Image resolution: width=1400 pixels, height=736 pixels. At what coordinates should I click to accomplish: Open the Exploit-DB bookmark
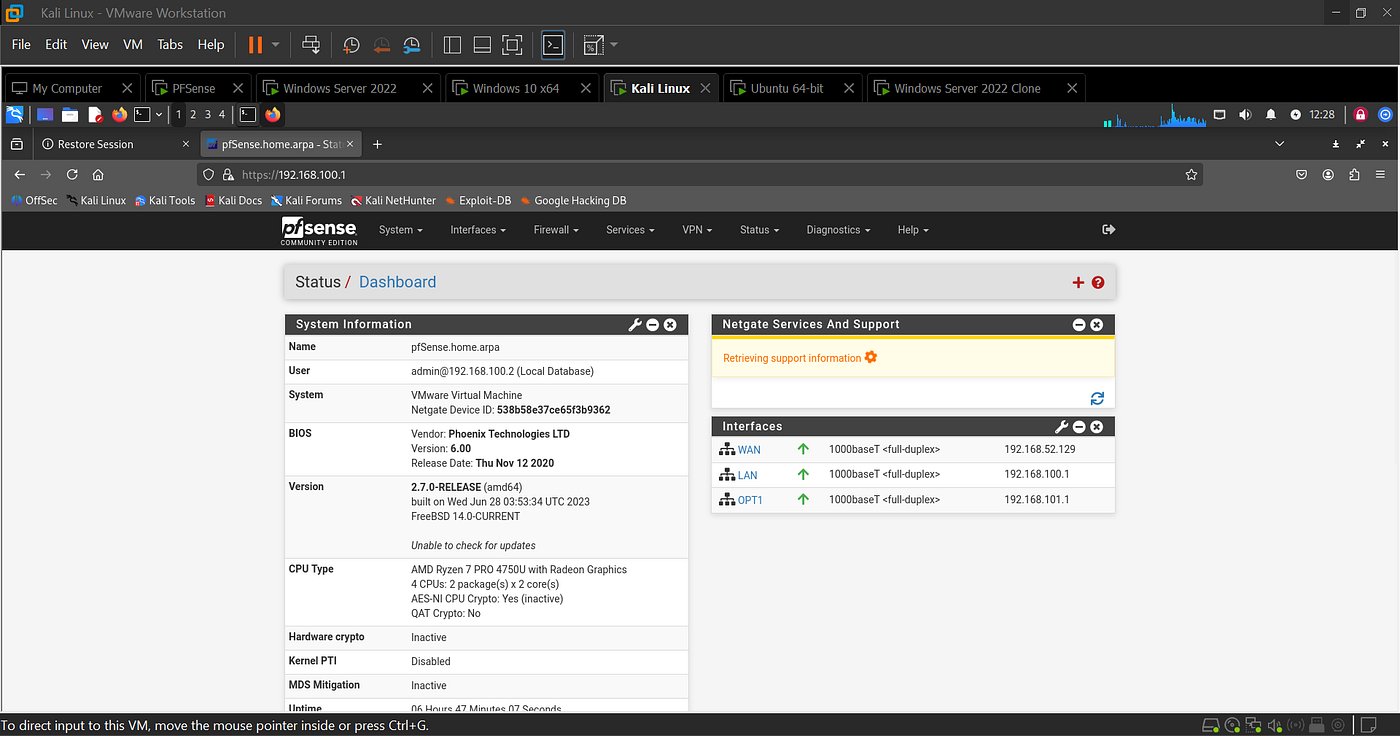click(478, 200)
